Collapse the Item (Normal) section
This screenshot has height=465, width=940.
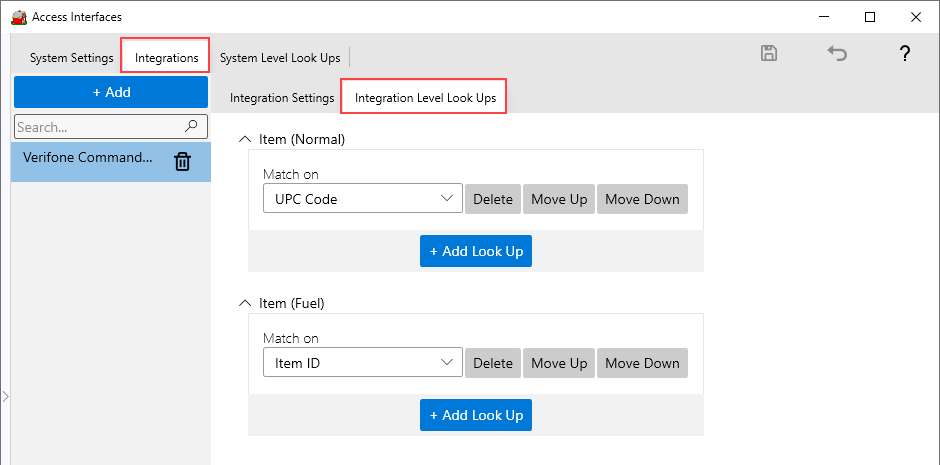pyautogui.click(x=246, y=139)
